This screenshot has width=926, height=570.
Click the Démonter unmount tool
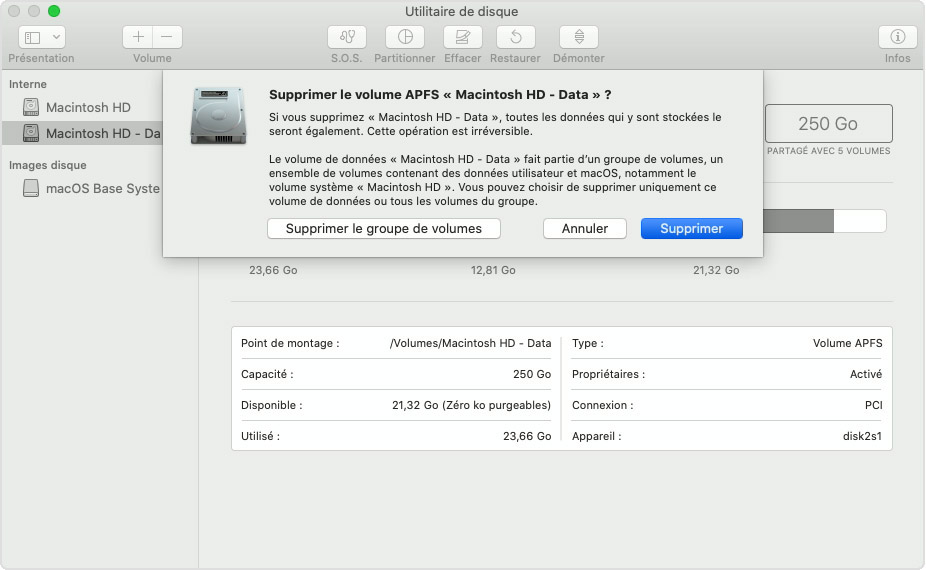pyautogui.click(x=579, y=37)
